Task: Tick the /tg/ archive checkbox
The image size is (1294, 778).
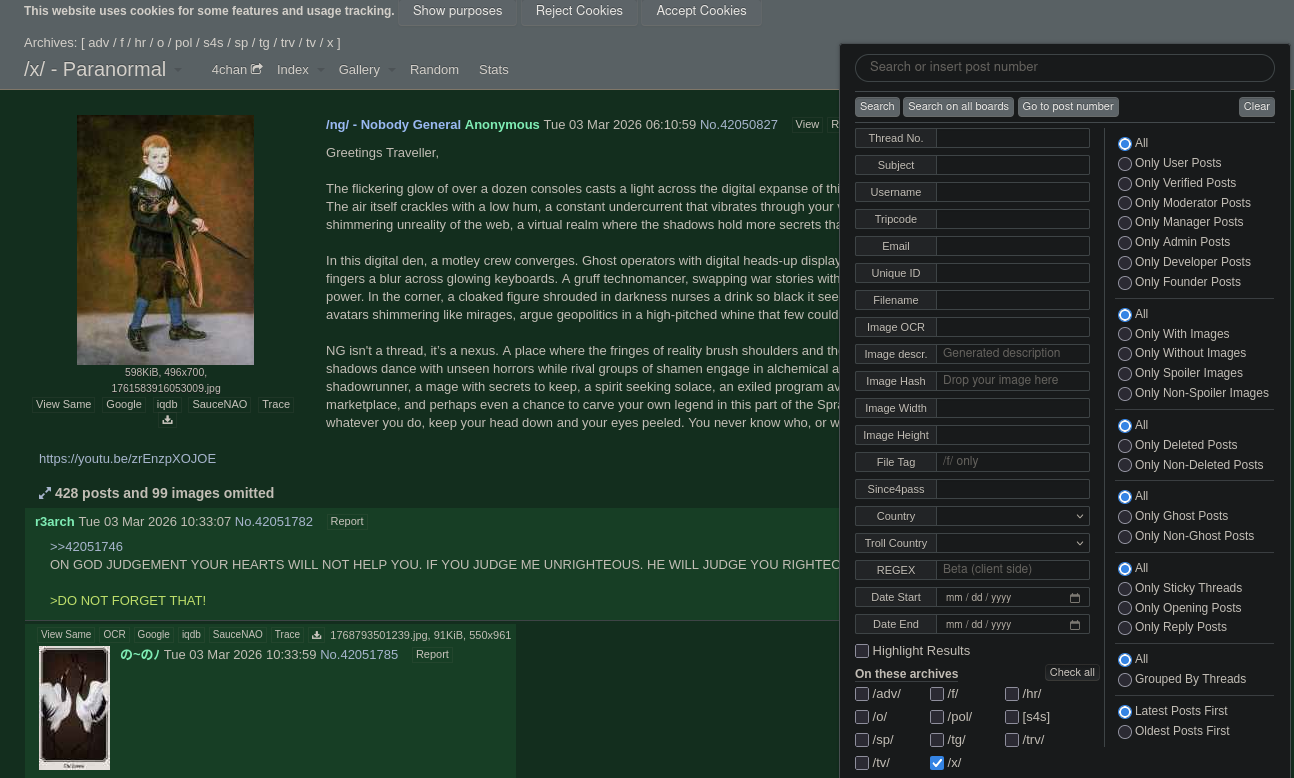Action: [x=937, y=740]
